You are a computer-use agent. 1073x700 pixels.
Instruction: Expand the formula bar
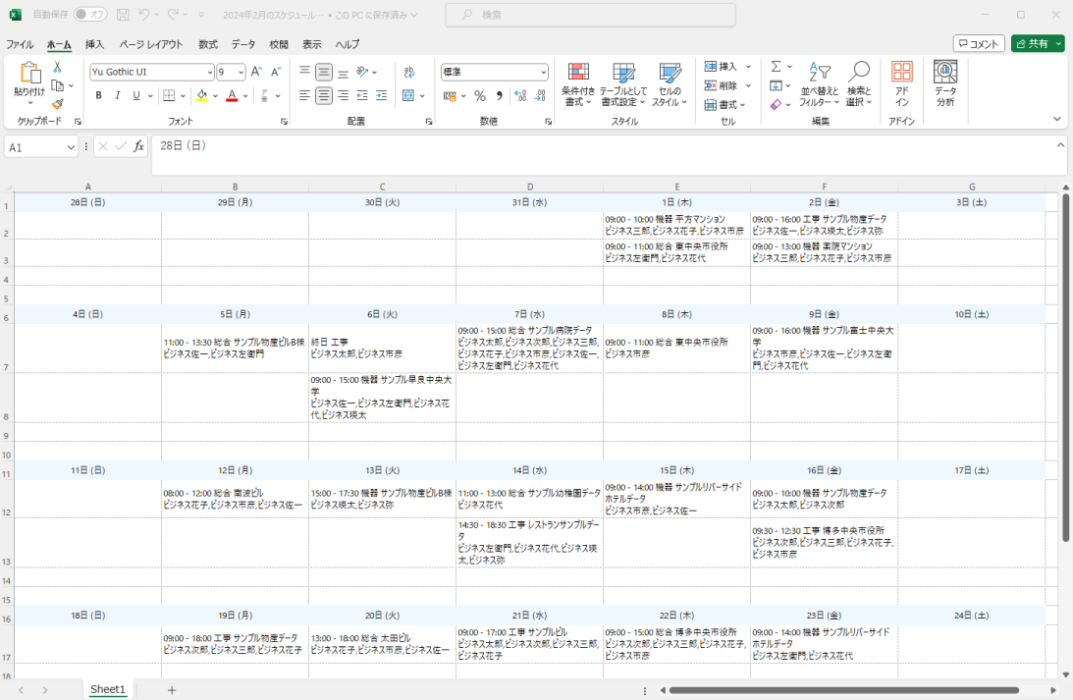click(1060, 145)
